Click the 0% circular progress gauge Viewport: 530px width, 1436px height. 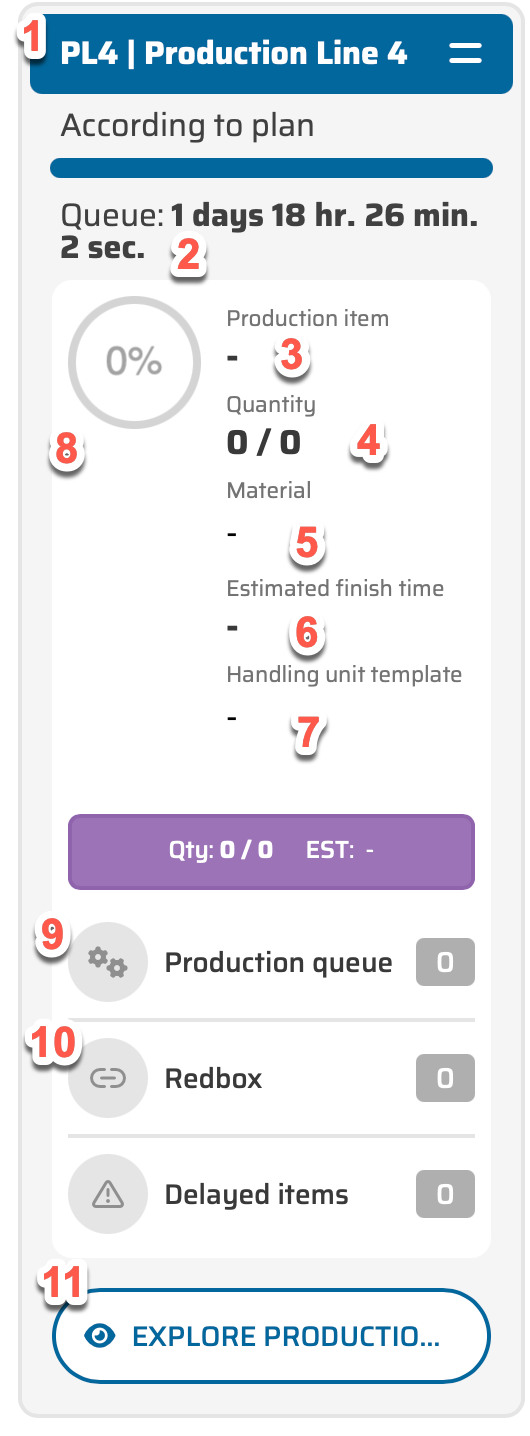(134, 362)
